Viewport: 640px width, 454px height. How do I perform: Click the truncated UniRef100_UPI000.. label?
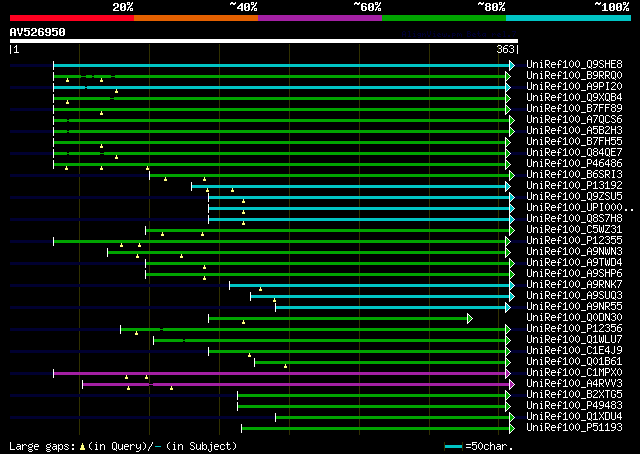coord(580,207)
